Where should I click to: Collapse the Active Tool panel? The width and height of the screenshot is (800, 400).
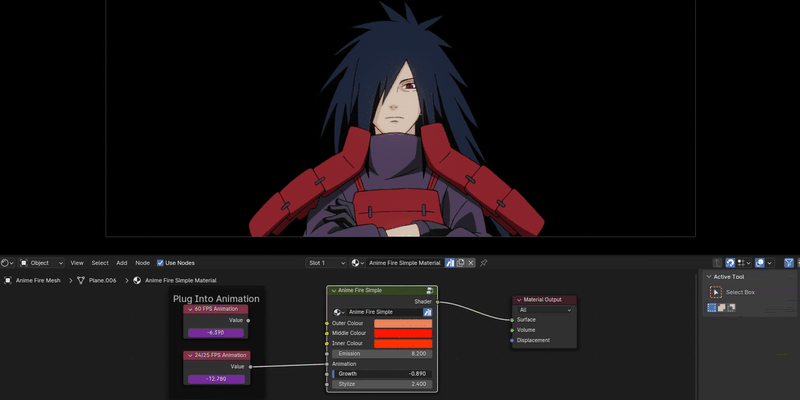(x=709, y=277)
